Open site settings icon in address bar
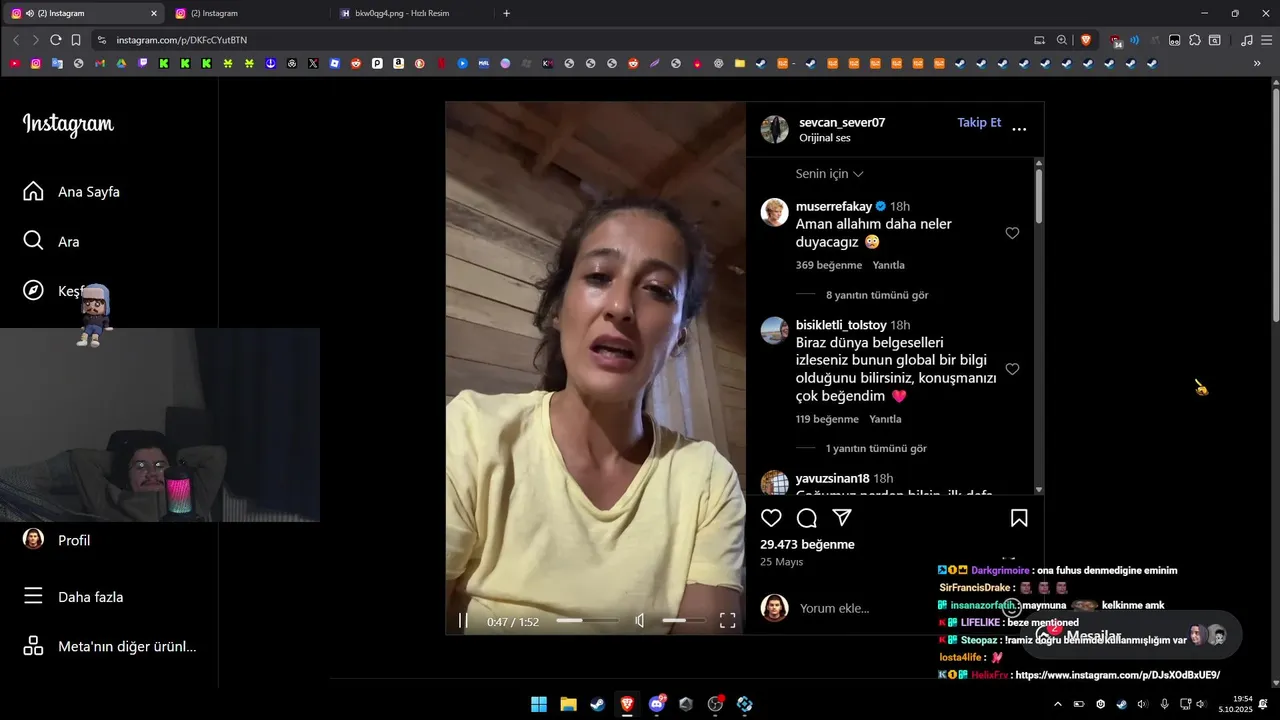The image size is (1280, 720). click(x=101, y=40)
